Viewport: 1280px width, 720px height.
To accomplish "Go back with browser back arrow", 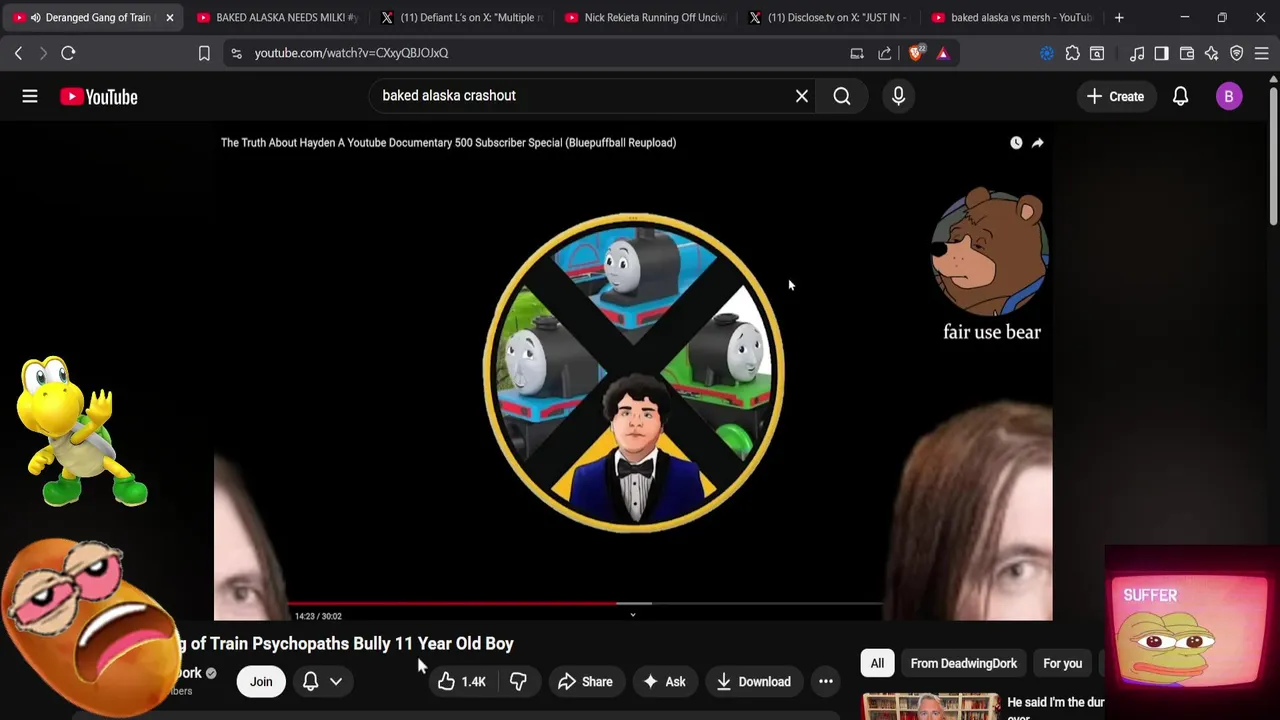I will 18,53.
